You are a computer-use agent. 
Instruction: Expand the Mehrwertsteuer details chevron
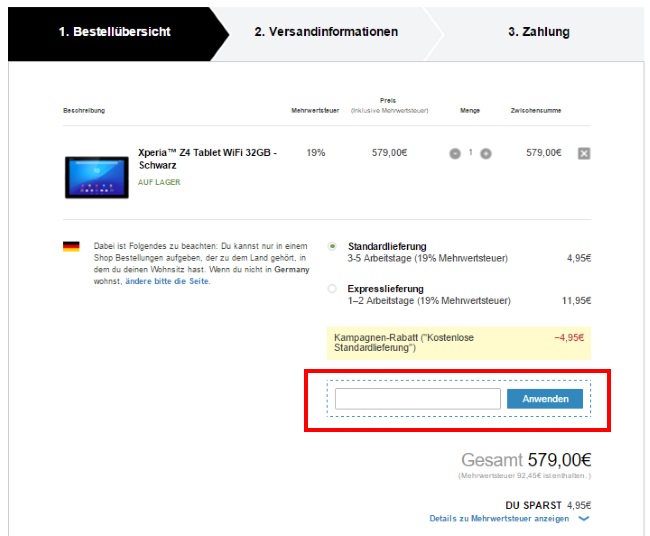click(584, 519)
